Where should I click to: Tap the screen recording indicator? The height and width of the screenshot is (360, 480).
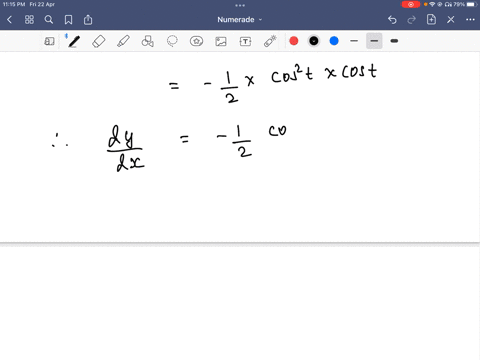click(x=411, y=4)
